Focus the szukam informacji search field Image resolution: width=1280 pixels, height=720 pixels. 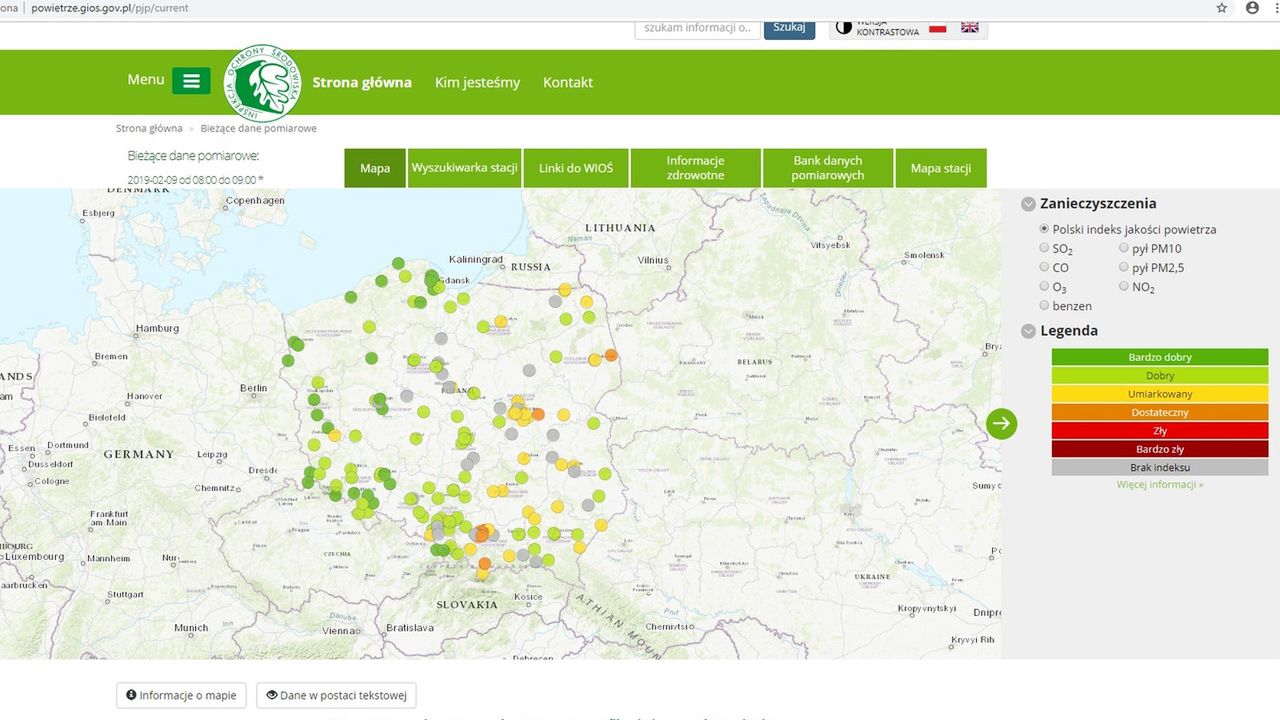click(x=697, y=27)
